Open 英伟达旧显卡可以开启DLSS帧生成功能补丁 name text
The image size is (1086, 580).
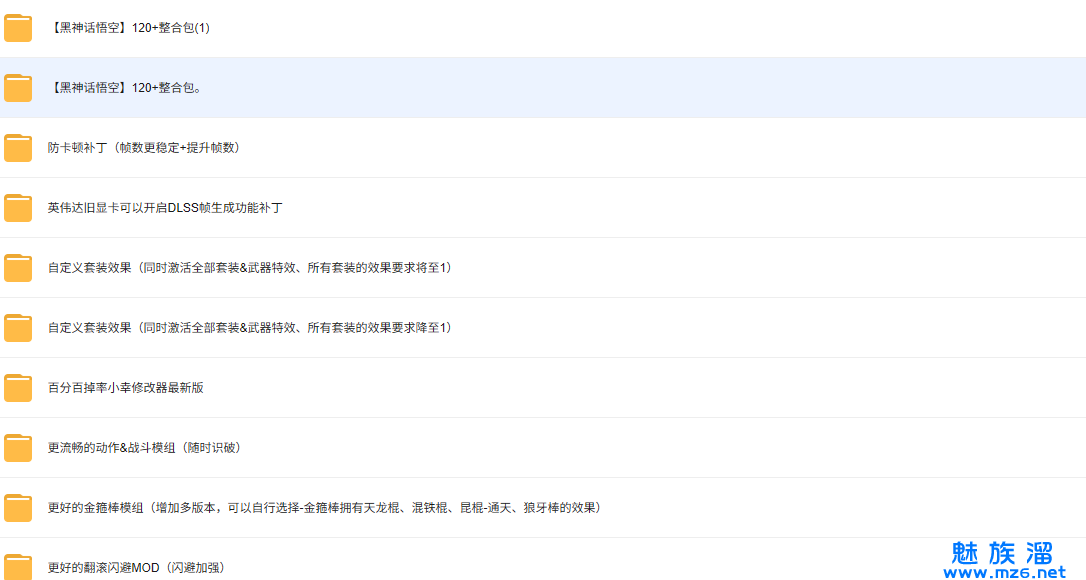pyautogui.click(x=165, y=208)
